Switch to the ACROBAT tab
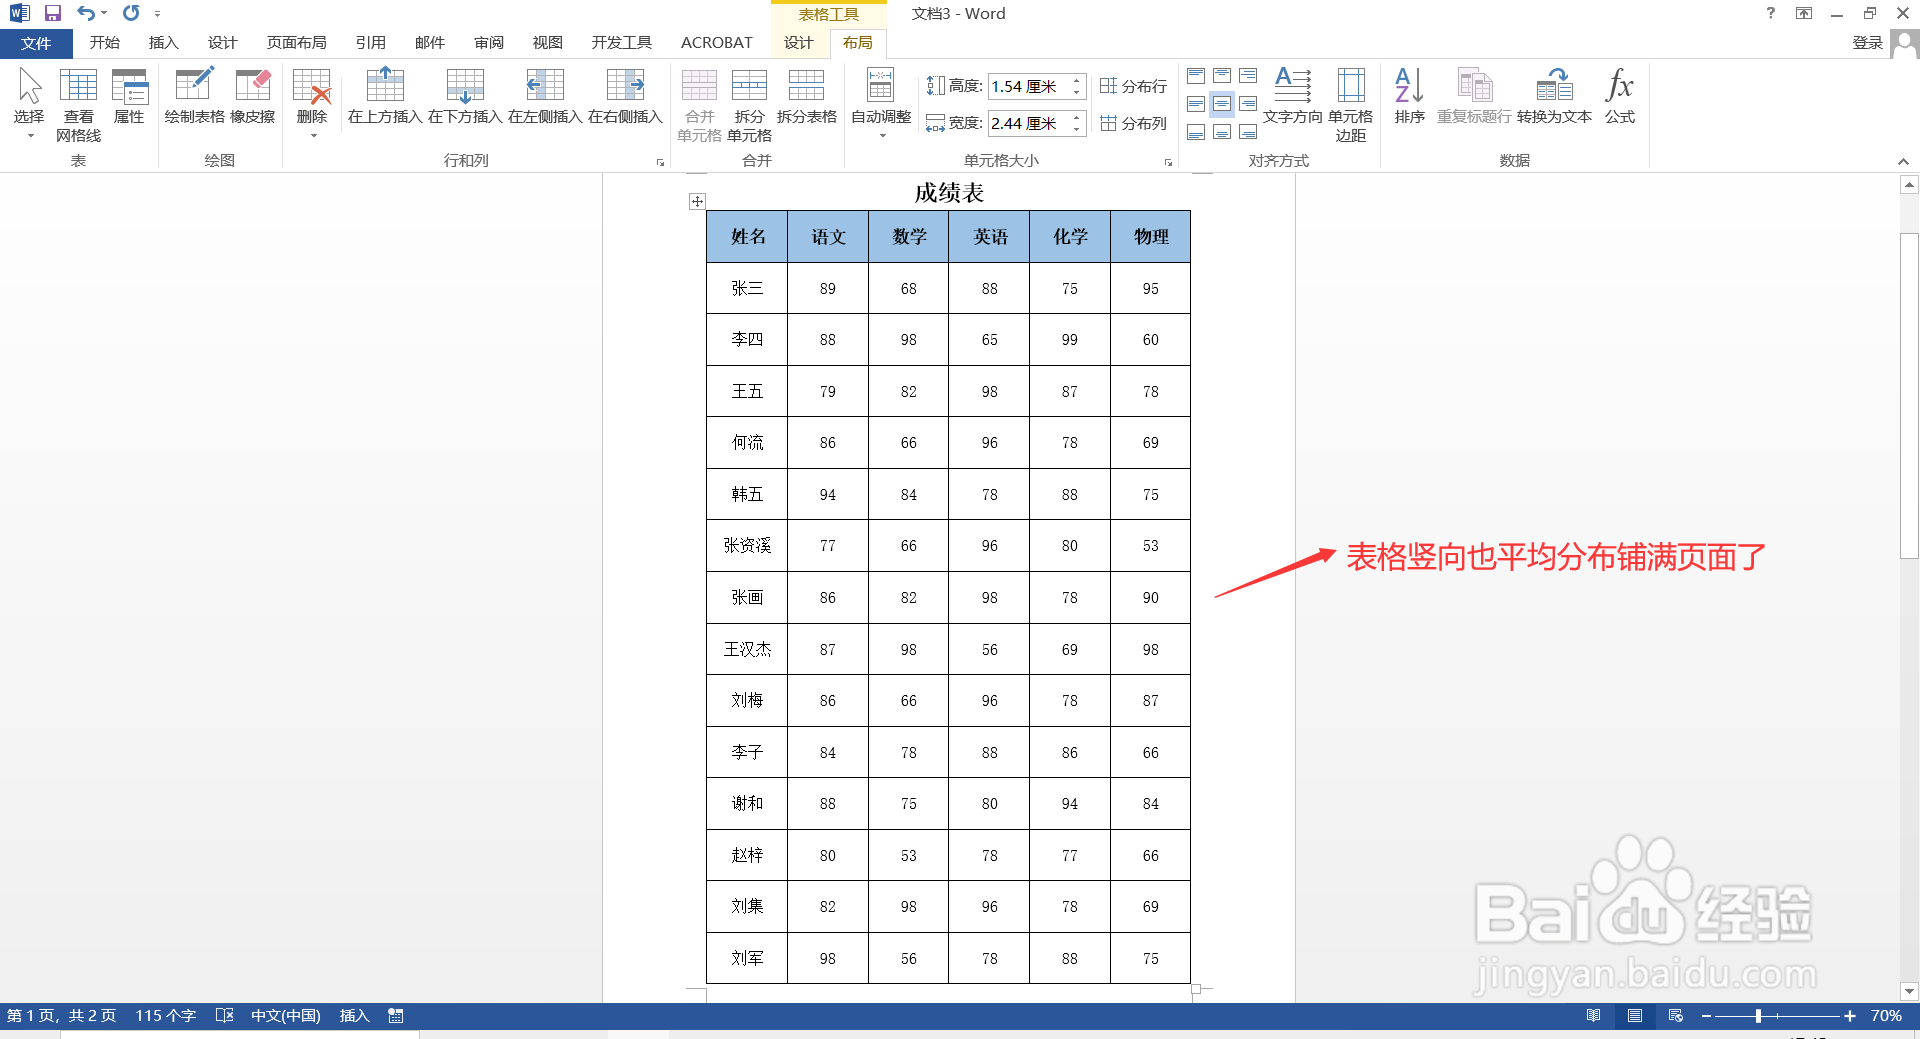 pyautogui.click(x=717, y=43)
